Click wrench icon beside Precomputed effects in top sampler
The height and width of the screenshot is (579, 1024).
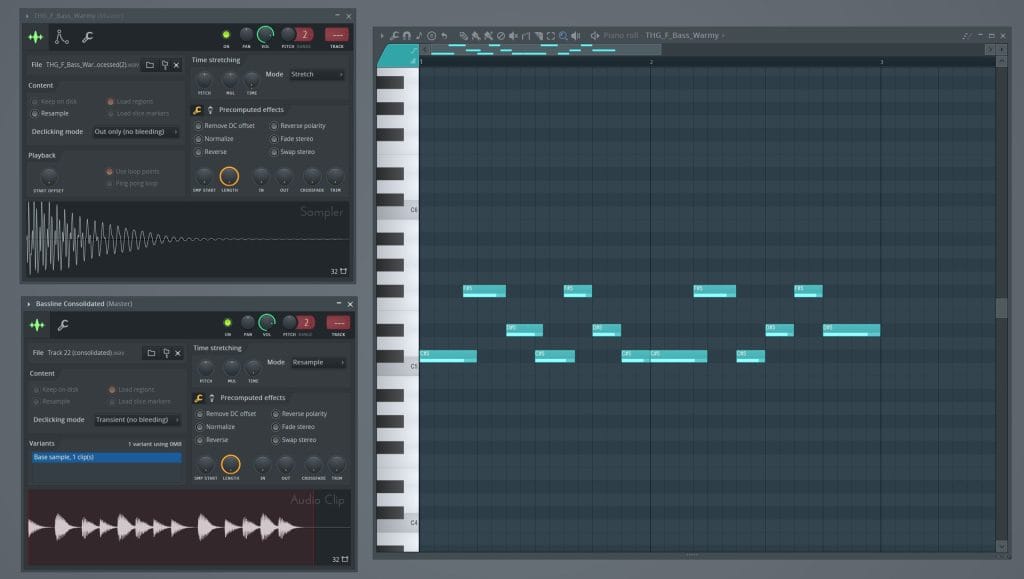point(197,110)
